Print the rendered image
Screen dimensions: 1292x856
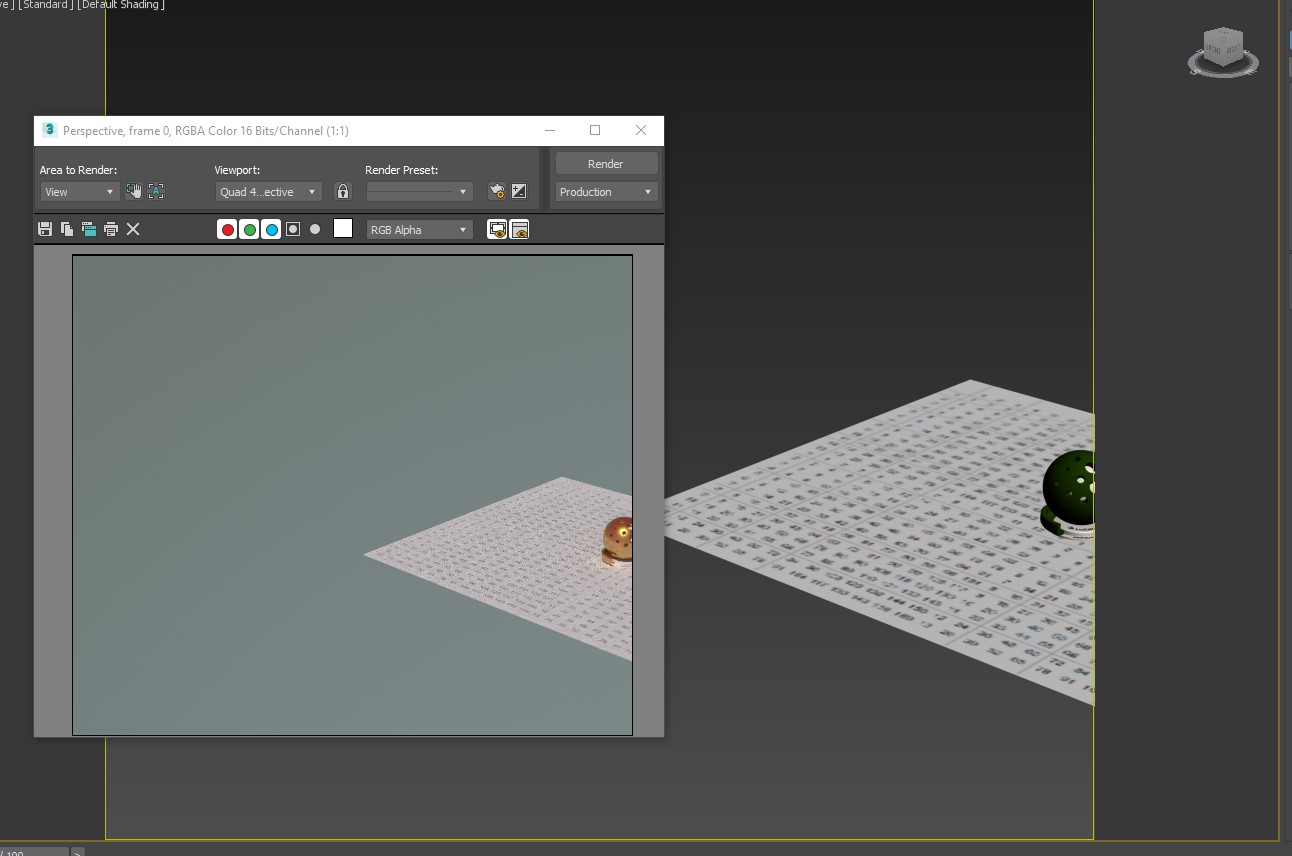pos(111,229)
